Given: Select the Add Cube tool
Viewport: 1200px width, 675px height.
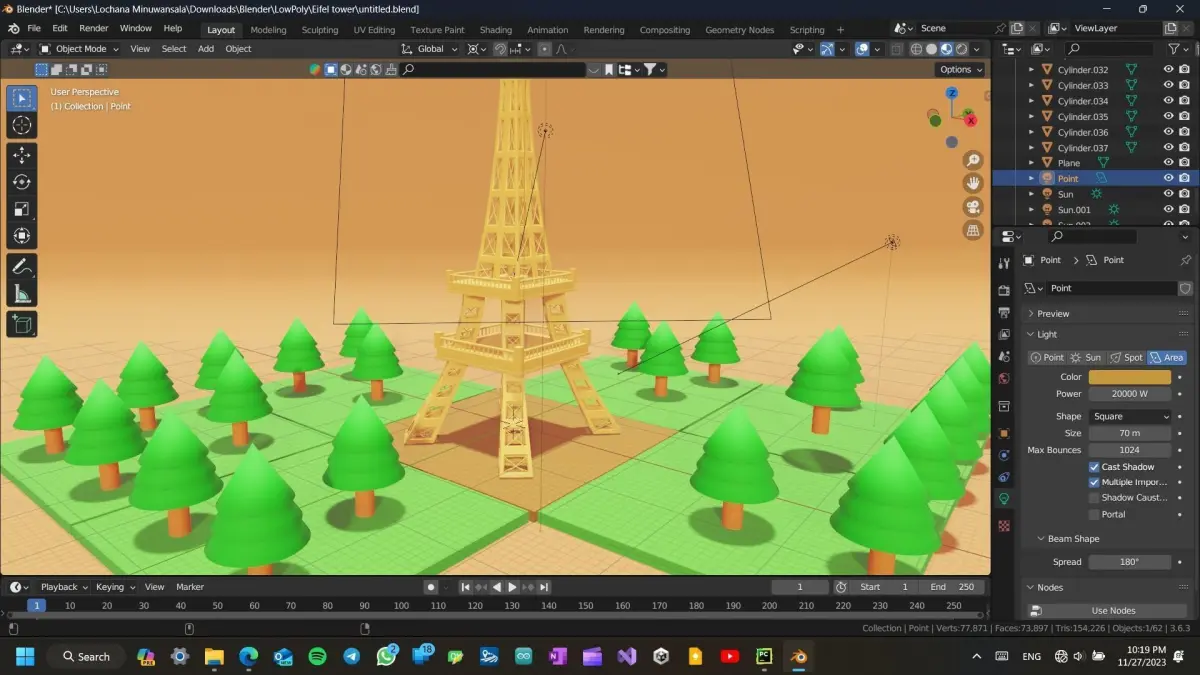Looking at the screenshot, I should coord(22,323).
